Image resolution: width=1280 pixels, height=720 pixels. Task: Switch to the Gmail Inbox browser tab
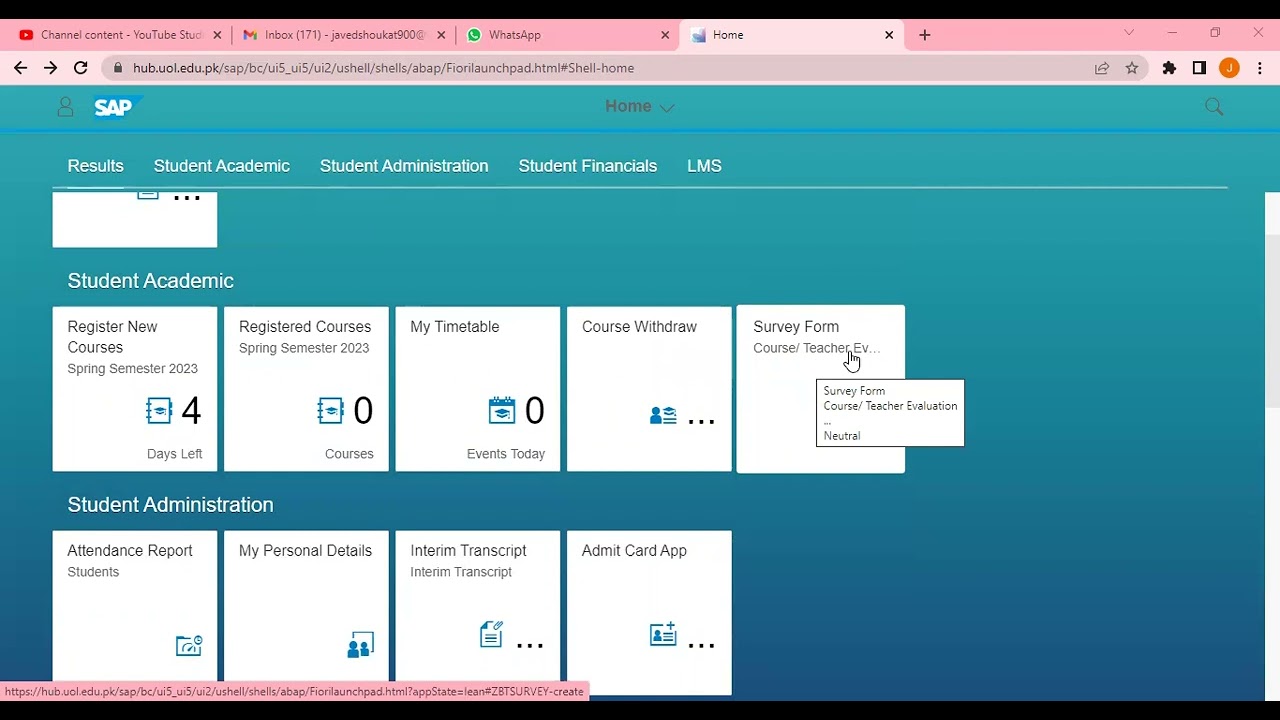343,35
